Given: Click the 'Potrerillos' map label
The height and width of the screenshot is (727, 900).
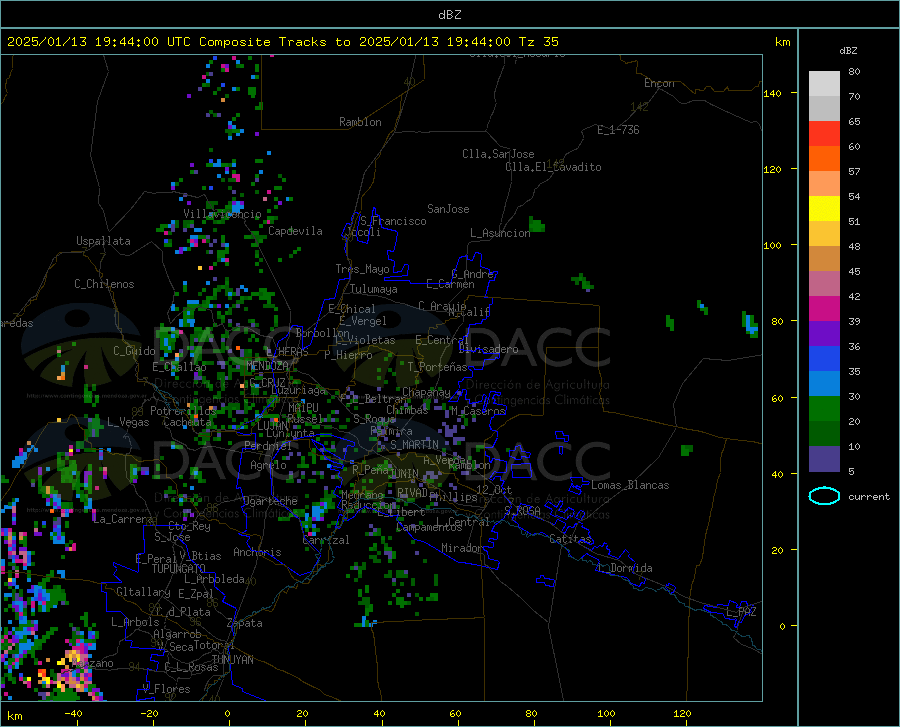Looking at the screenshot, I should coord(183,411).
